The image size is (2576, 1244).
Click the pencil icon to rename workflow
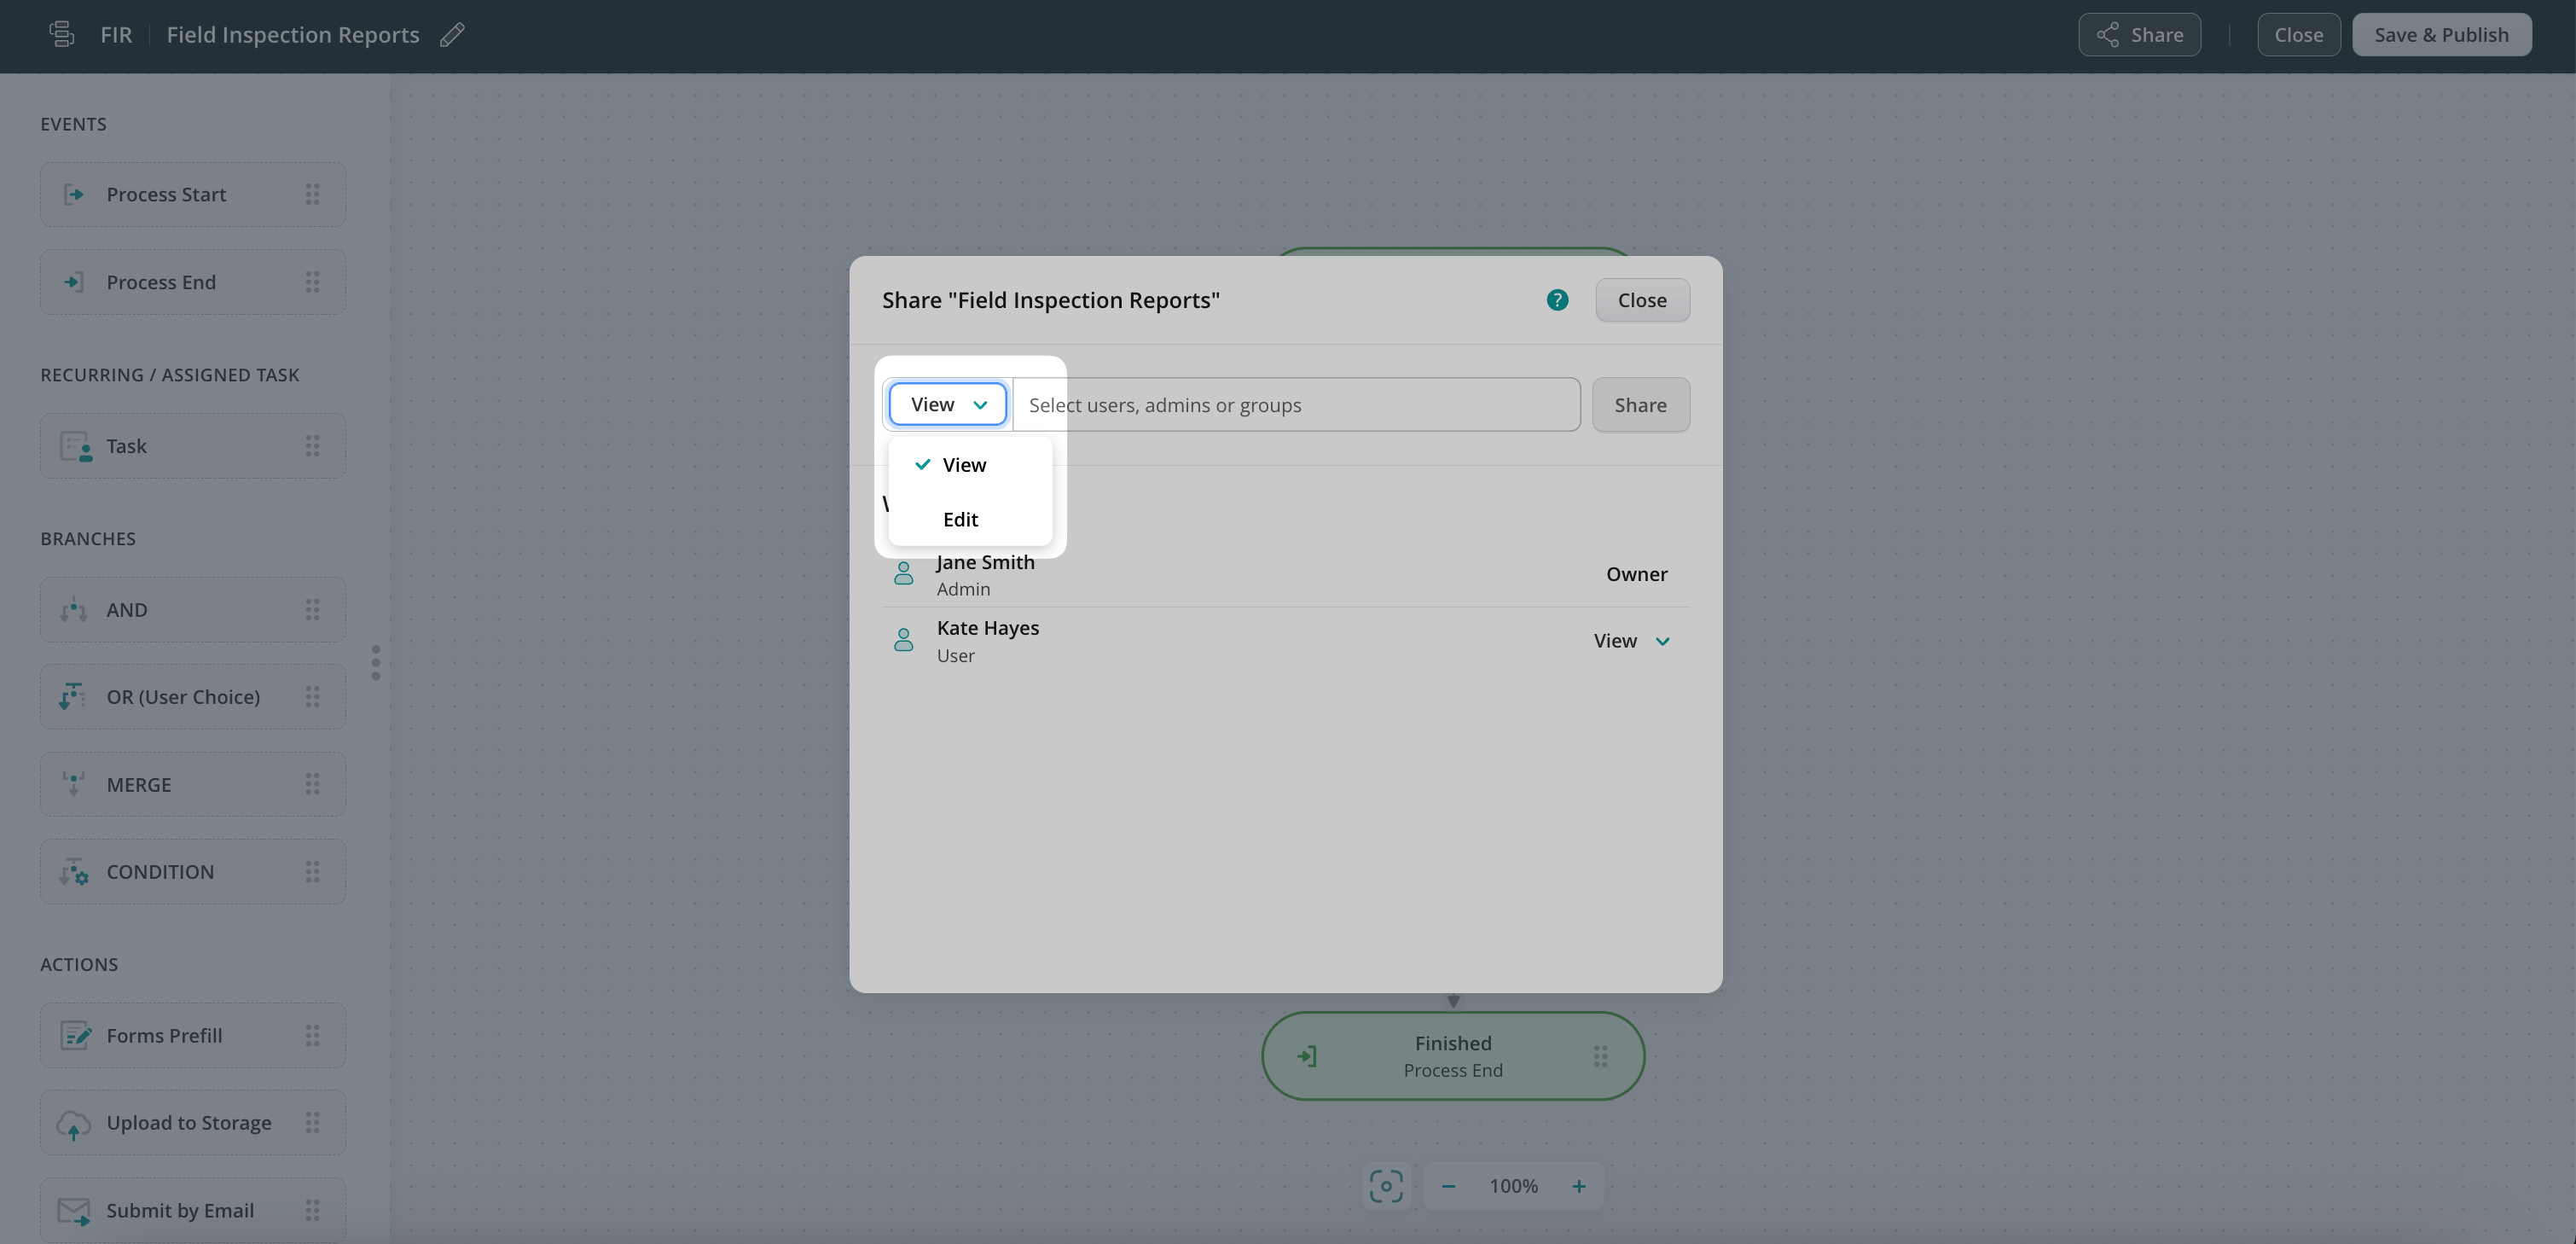click(x=452, y=35)
